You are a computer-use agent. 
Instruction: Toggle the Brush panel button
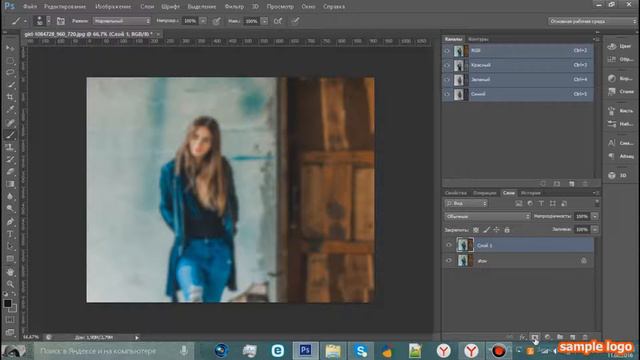60,21
